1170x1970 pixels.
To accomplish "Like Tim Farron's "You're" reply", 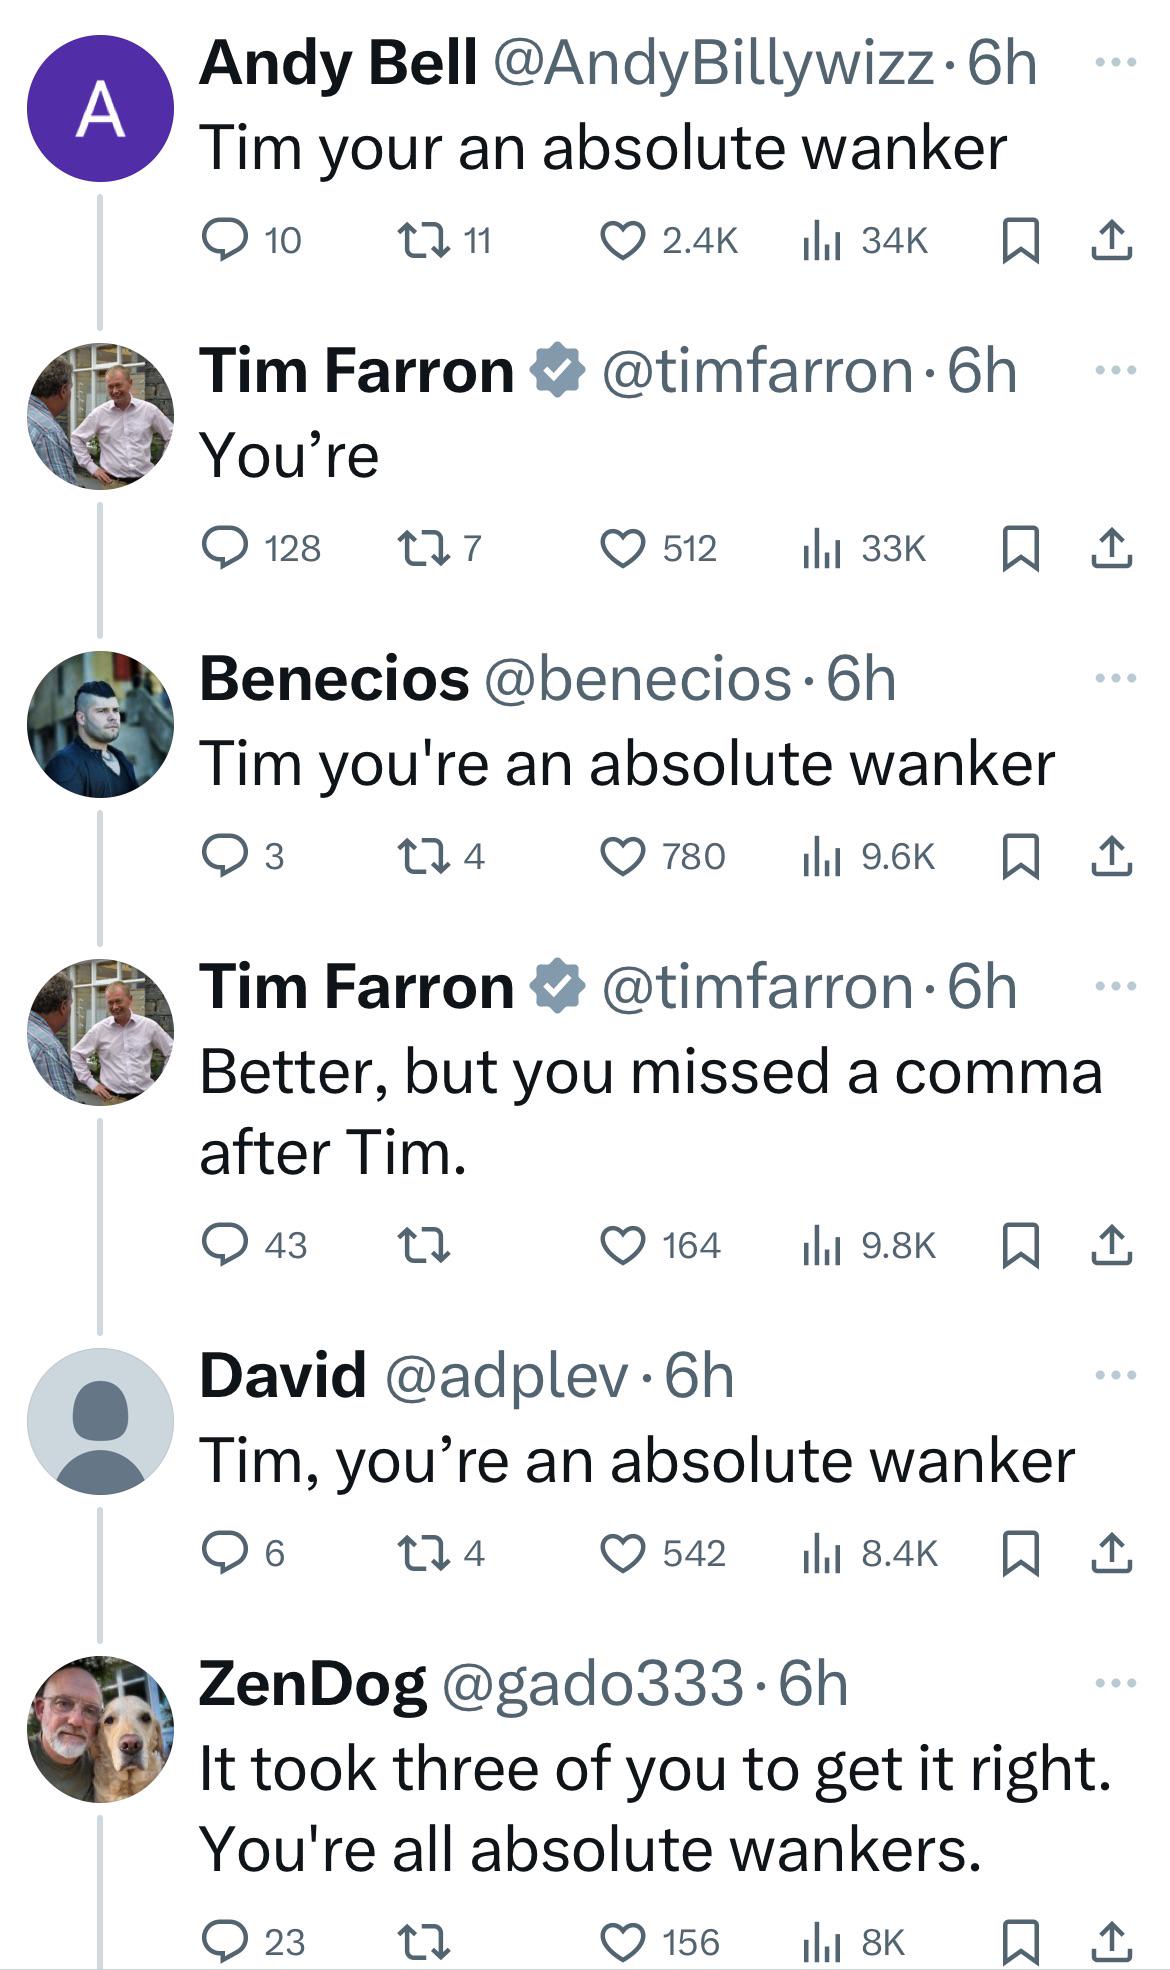I will point(622,548).
